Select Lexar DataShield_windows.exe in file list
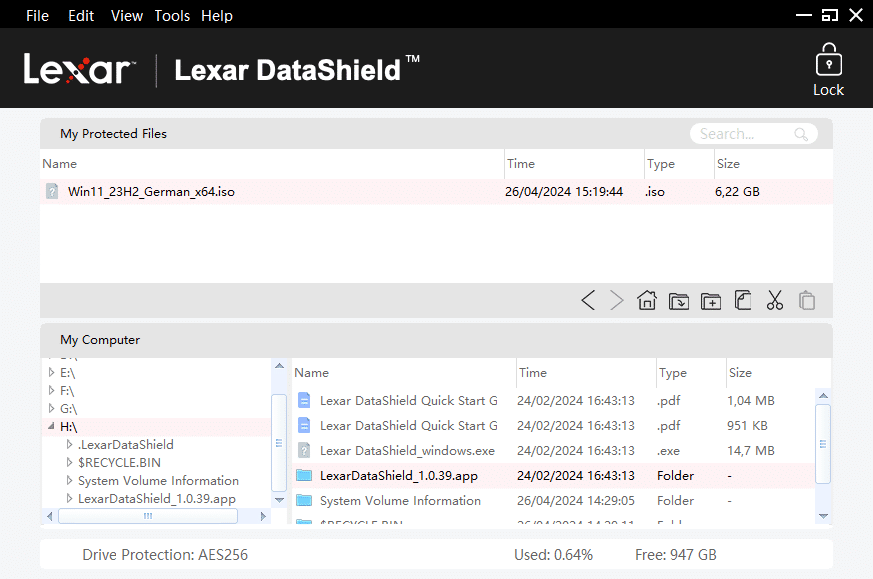Viewport: 873px width, 579px height. [407, 451]
